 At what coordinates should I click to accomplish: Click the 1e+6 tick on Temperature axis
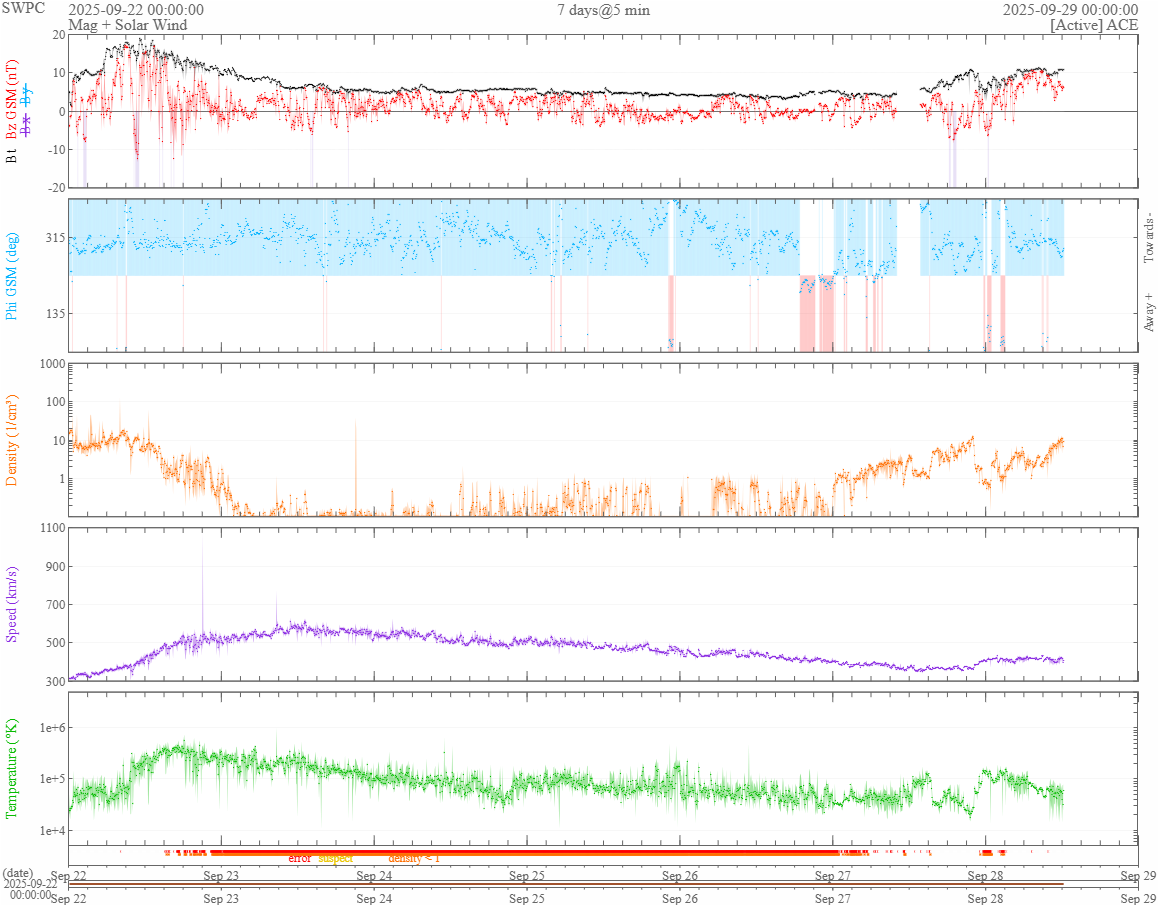click(x=51, y=728)
